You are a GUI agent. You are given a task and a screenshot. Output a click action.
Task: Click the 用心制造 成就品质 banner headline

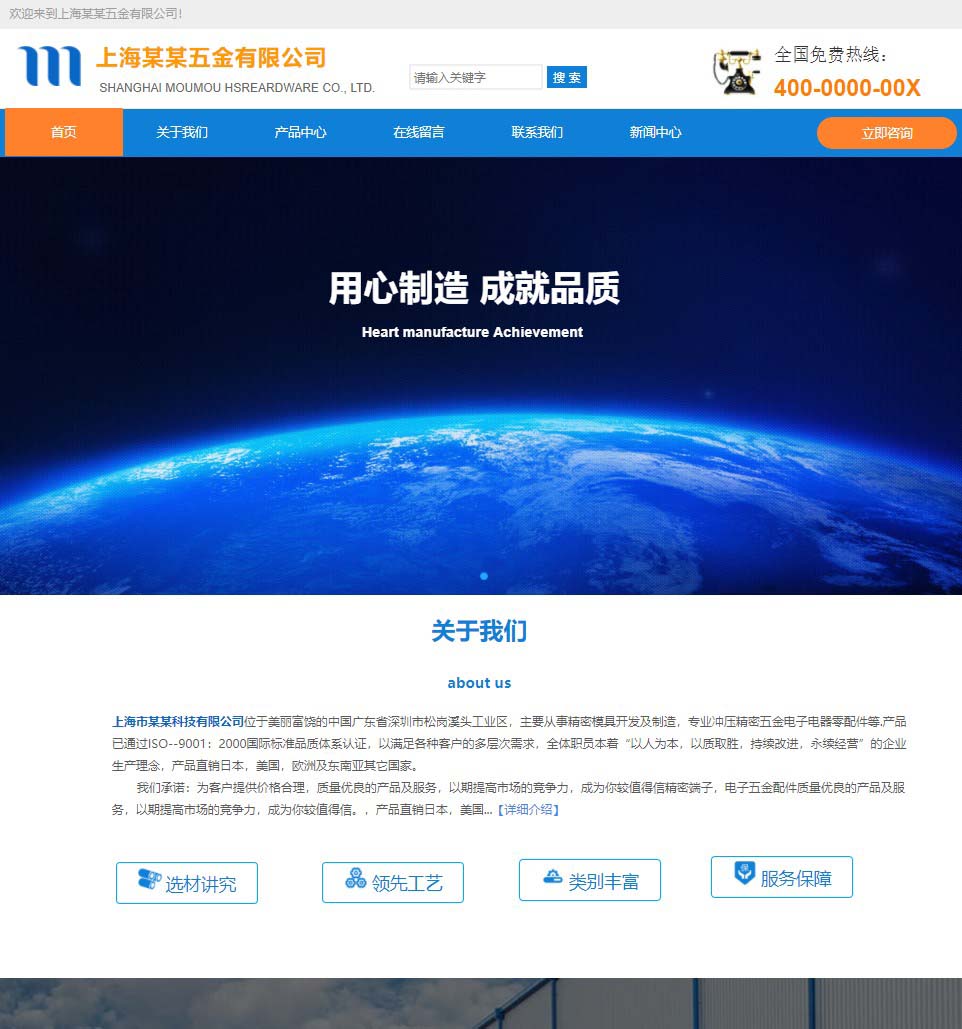coord(474,288)
